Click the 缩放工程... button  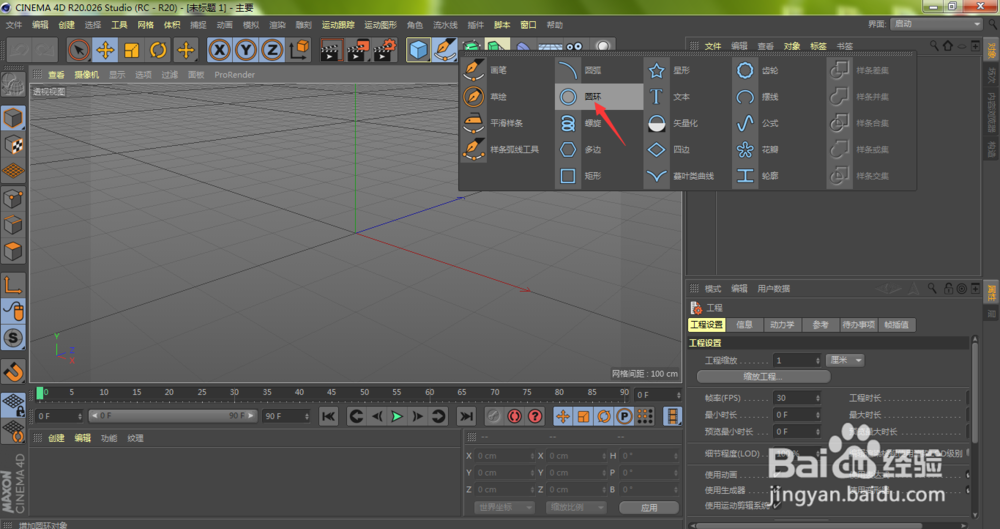[763, 376]
